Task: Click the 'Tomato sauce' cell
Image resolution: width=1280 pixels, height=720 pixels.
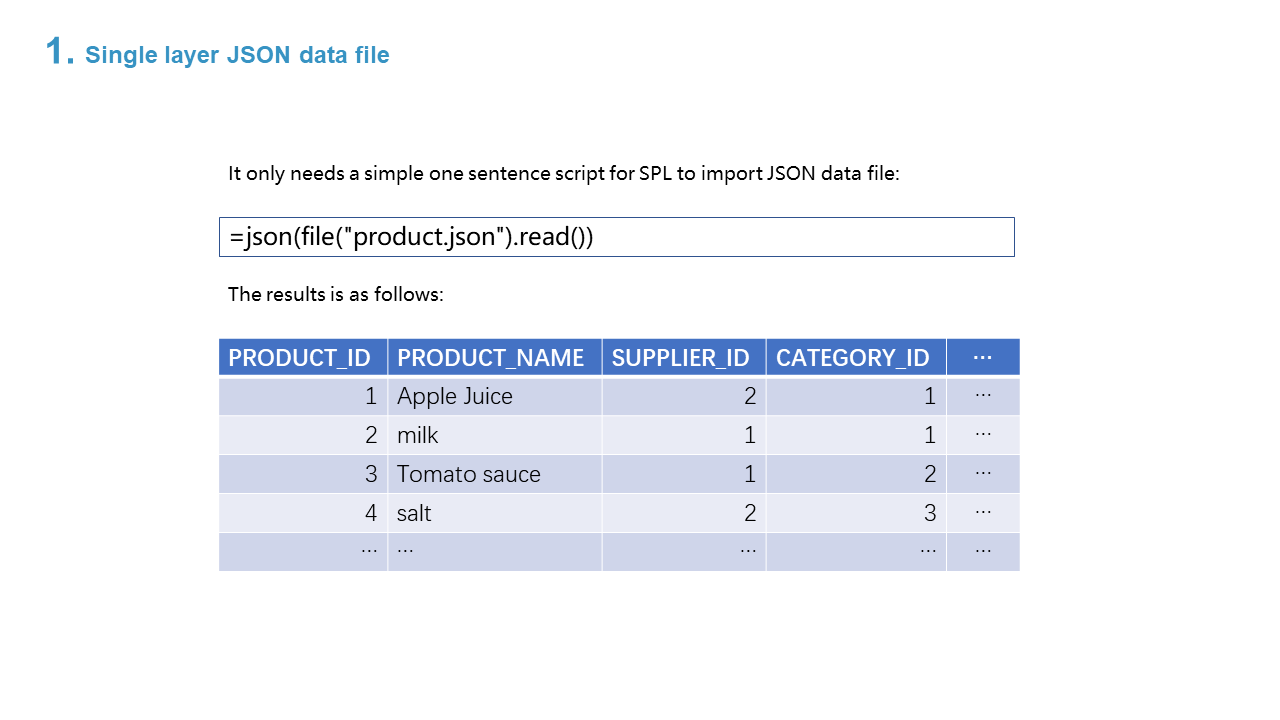Action: point(469,474)
